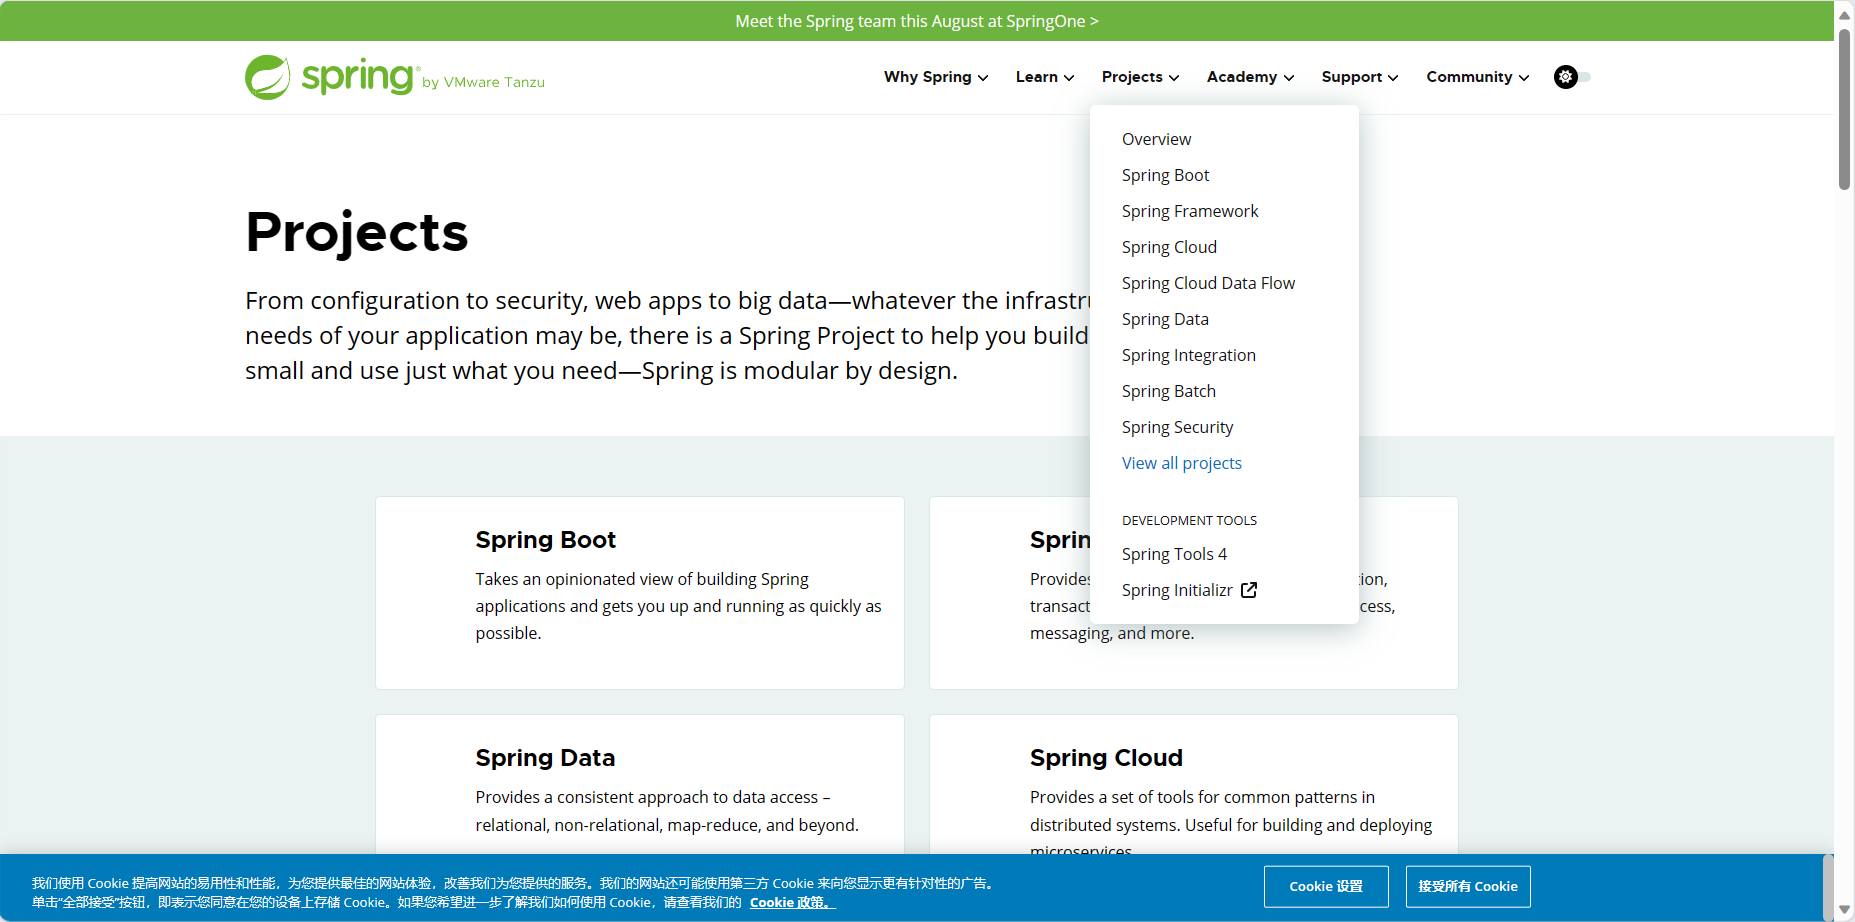Open the external link icon beside Spring Initializr
This screenshot has height=922, width=1855.
coord(1249,590)
